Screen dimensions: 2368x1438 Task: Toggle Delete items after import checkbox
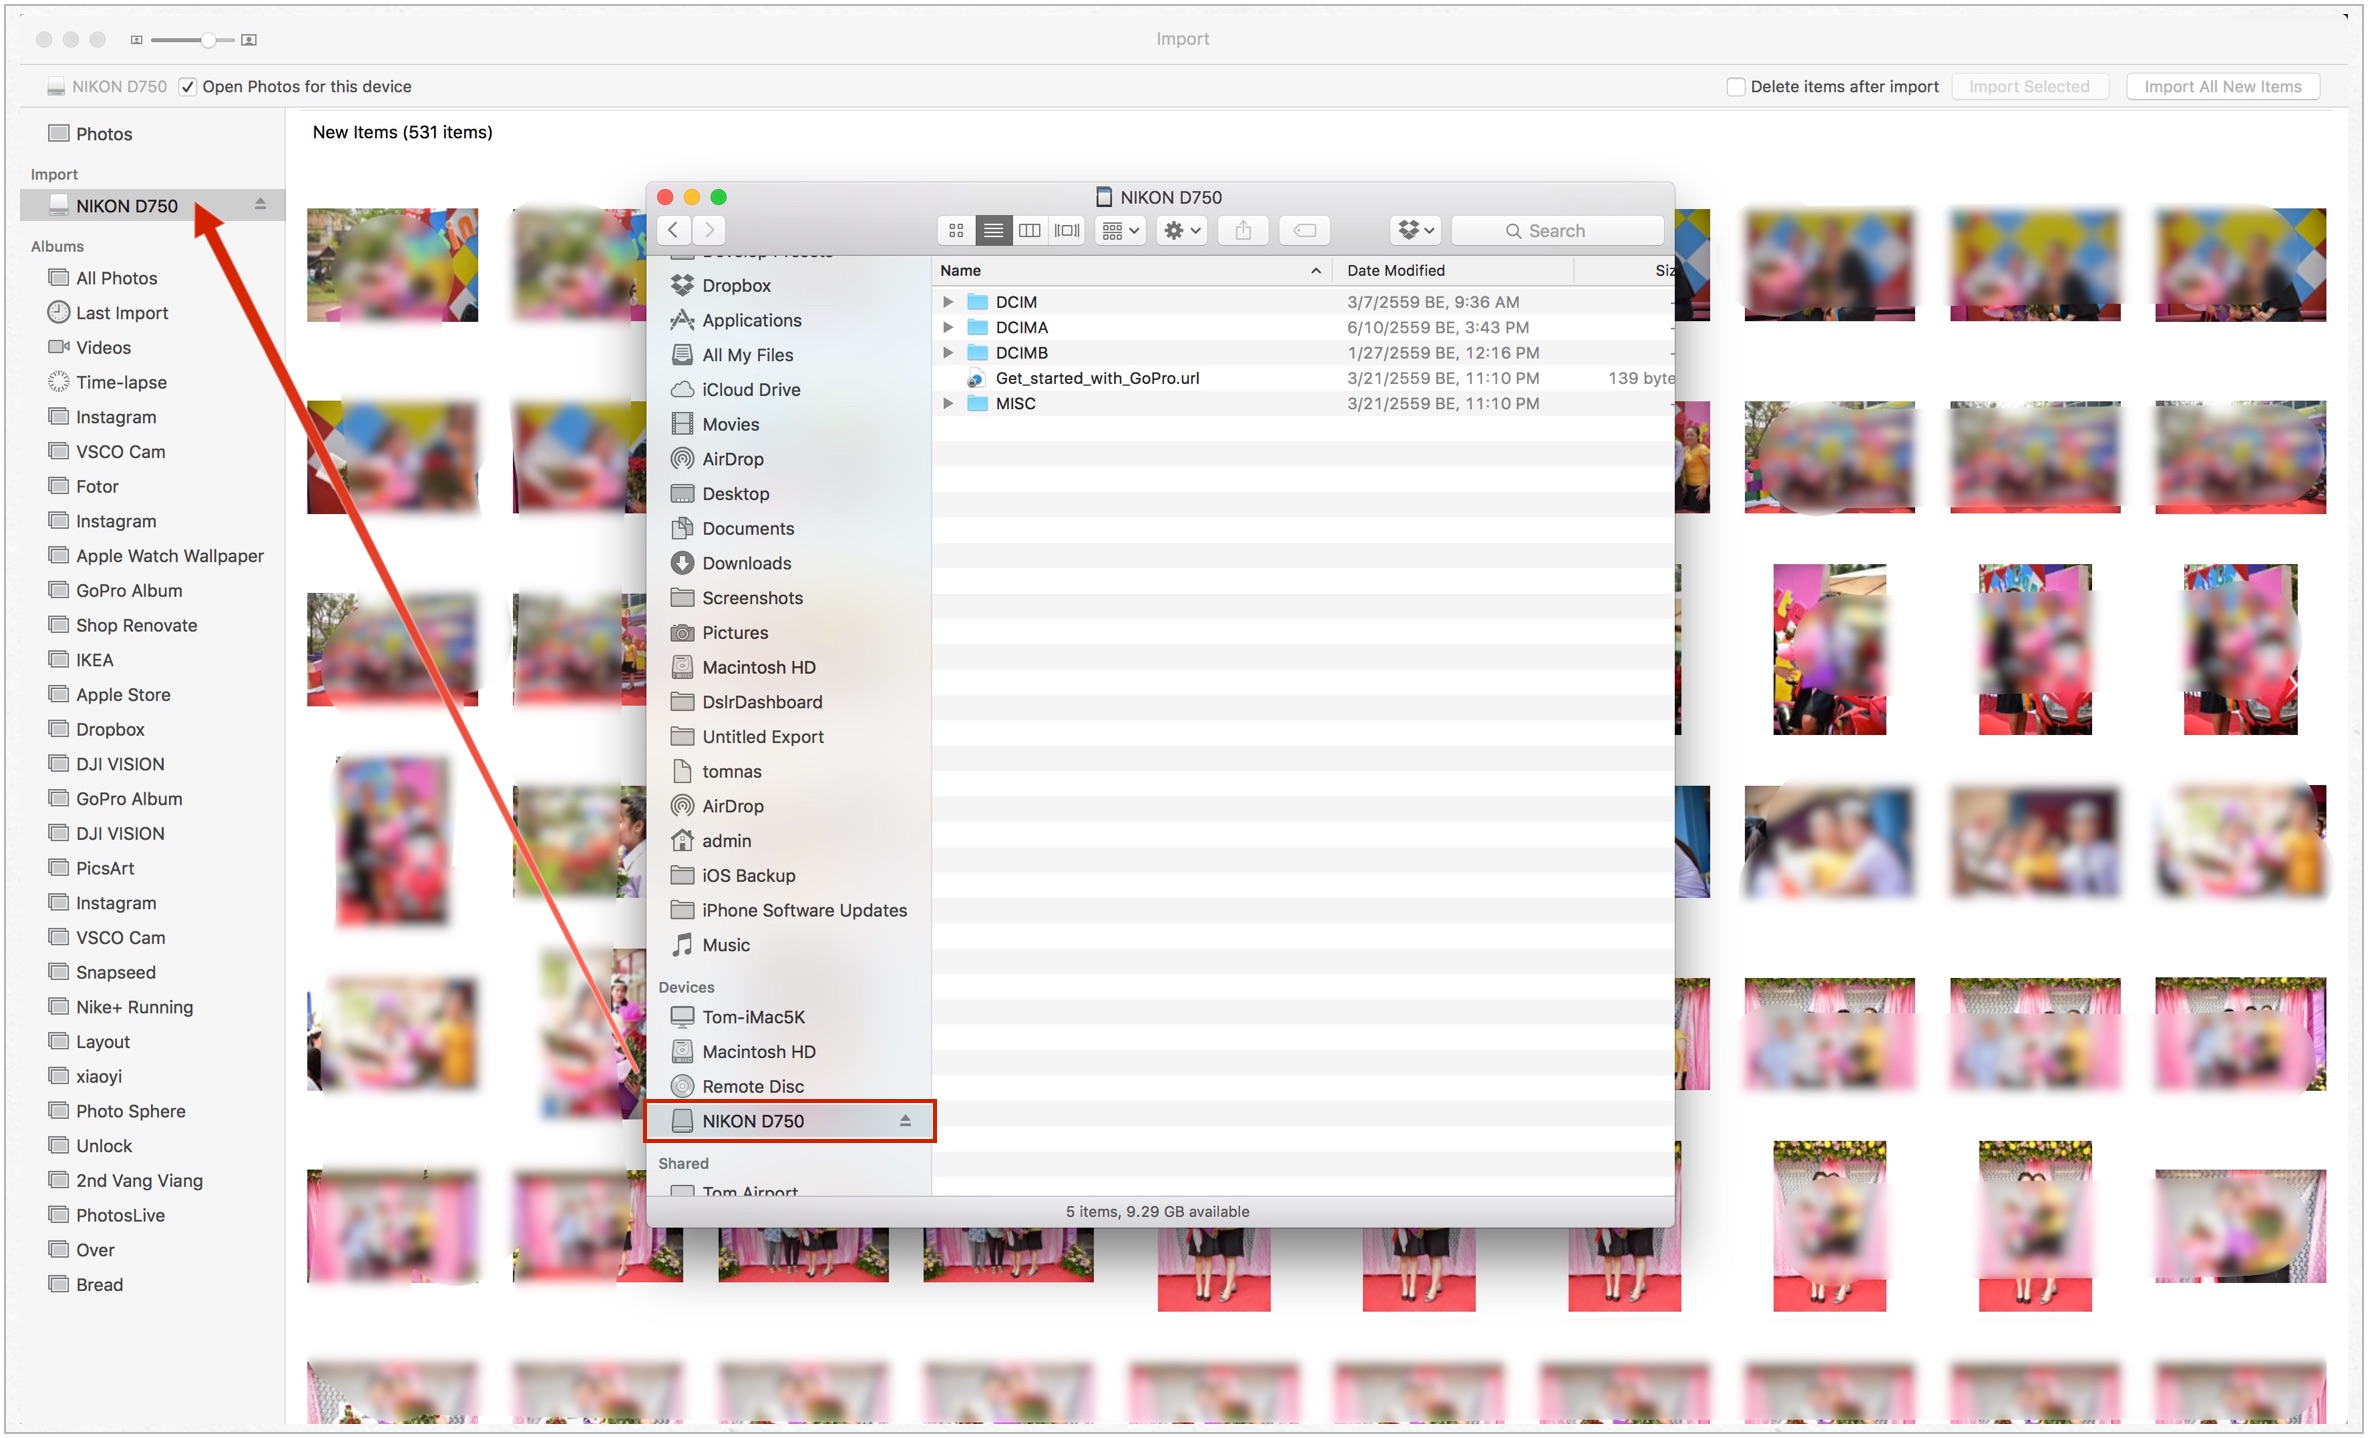point(1736,86)
